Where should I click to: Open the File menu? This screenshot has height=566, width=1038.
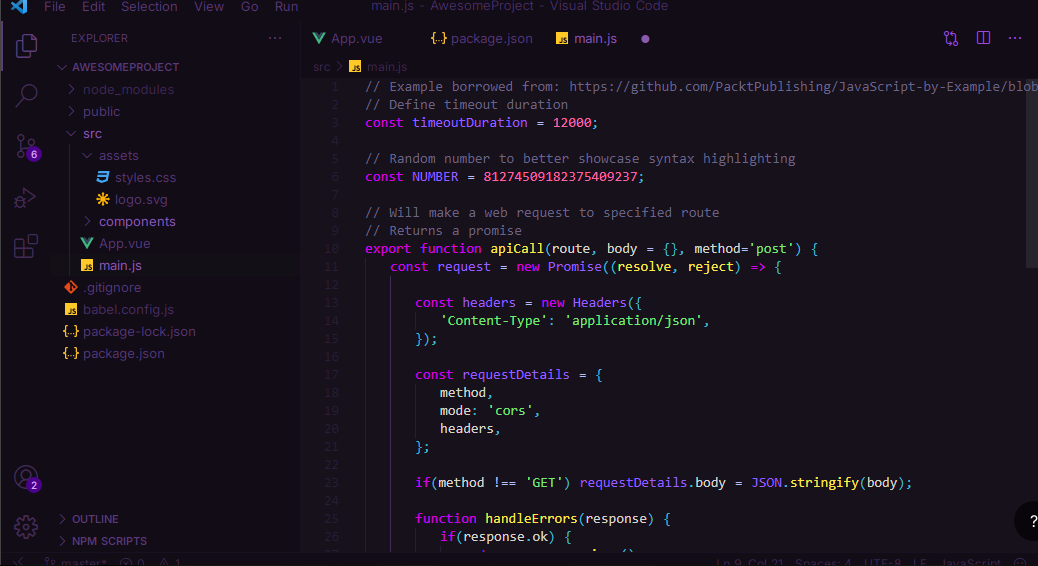coord(54,7)
